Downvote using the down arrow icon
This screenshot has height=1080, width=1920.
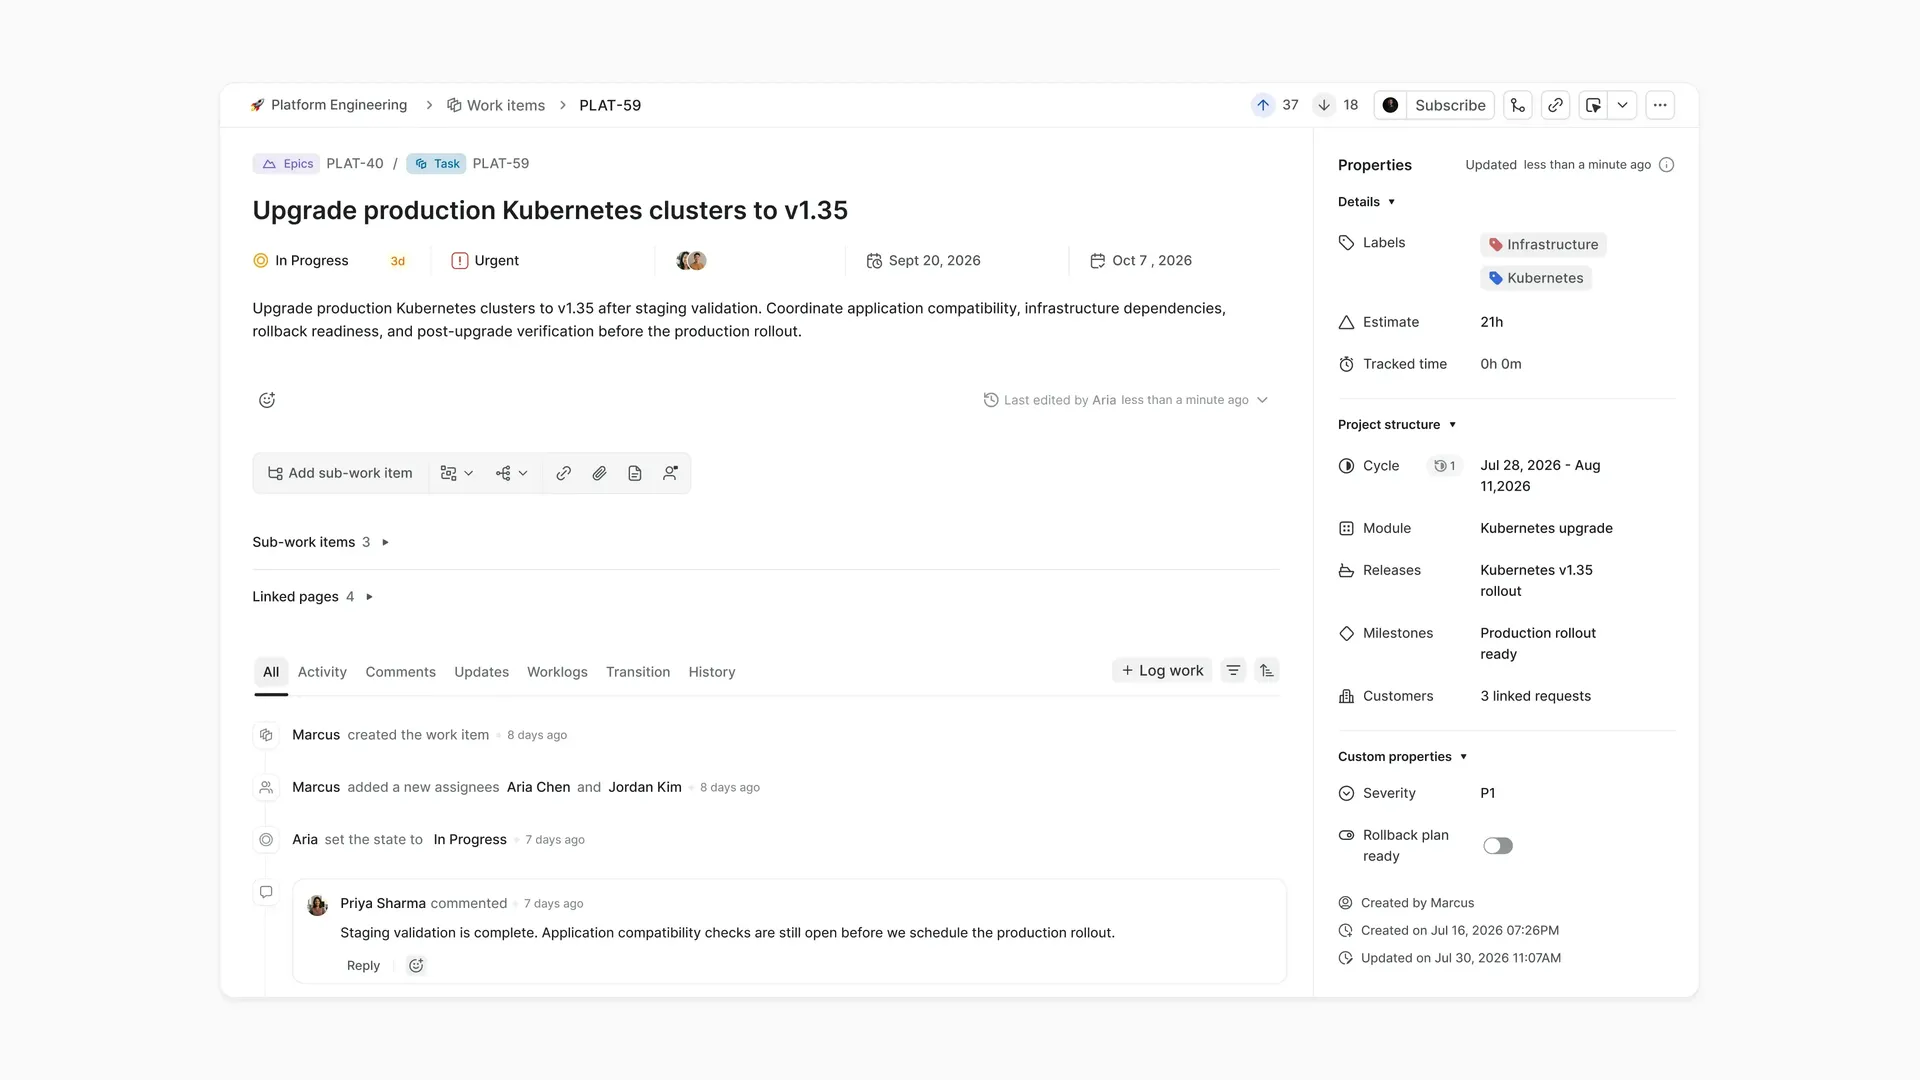click(x=1324, y=105)
